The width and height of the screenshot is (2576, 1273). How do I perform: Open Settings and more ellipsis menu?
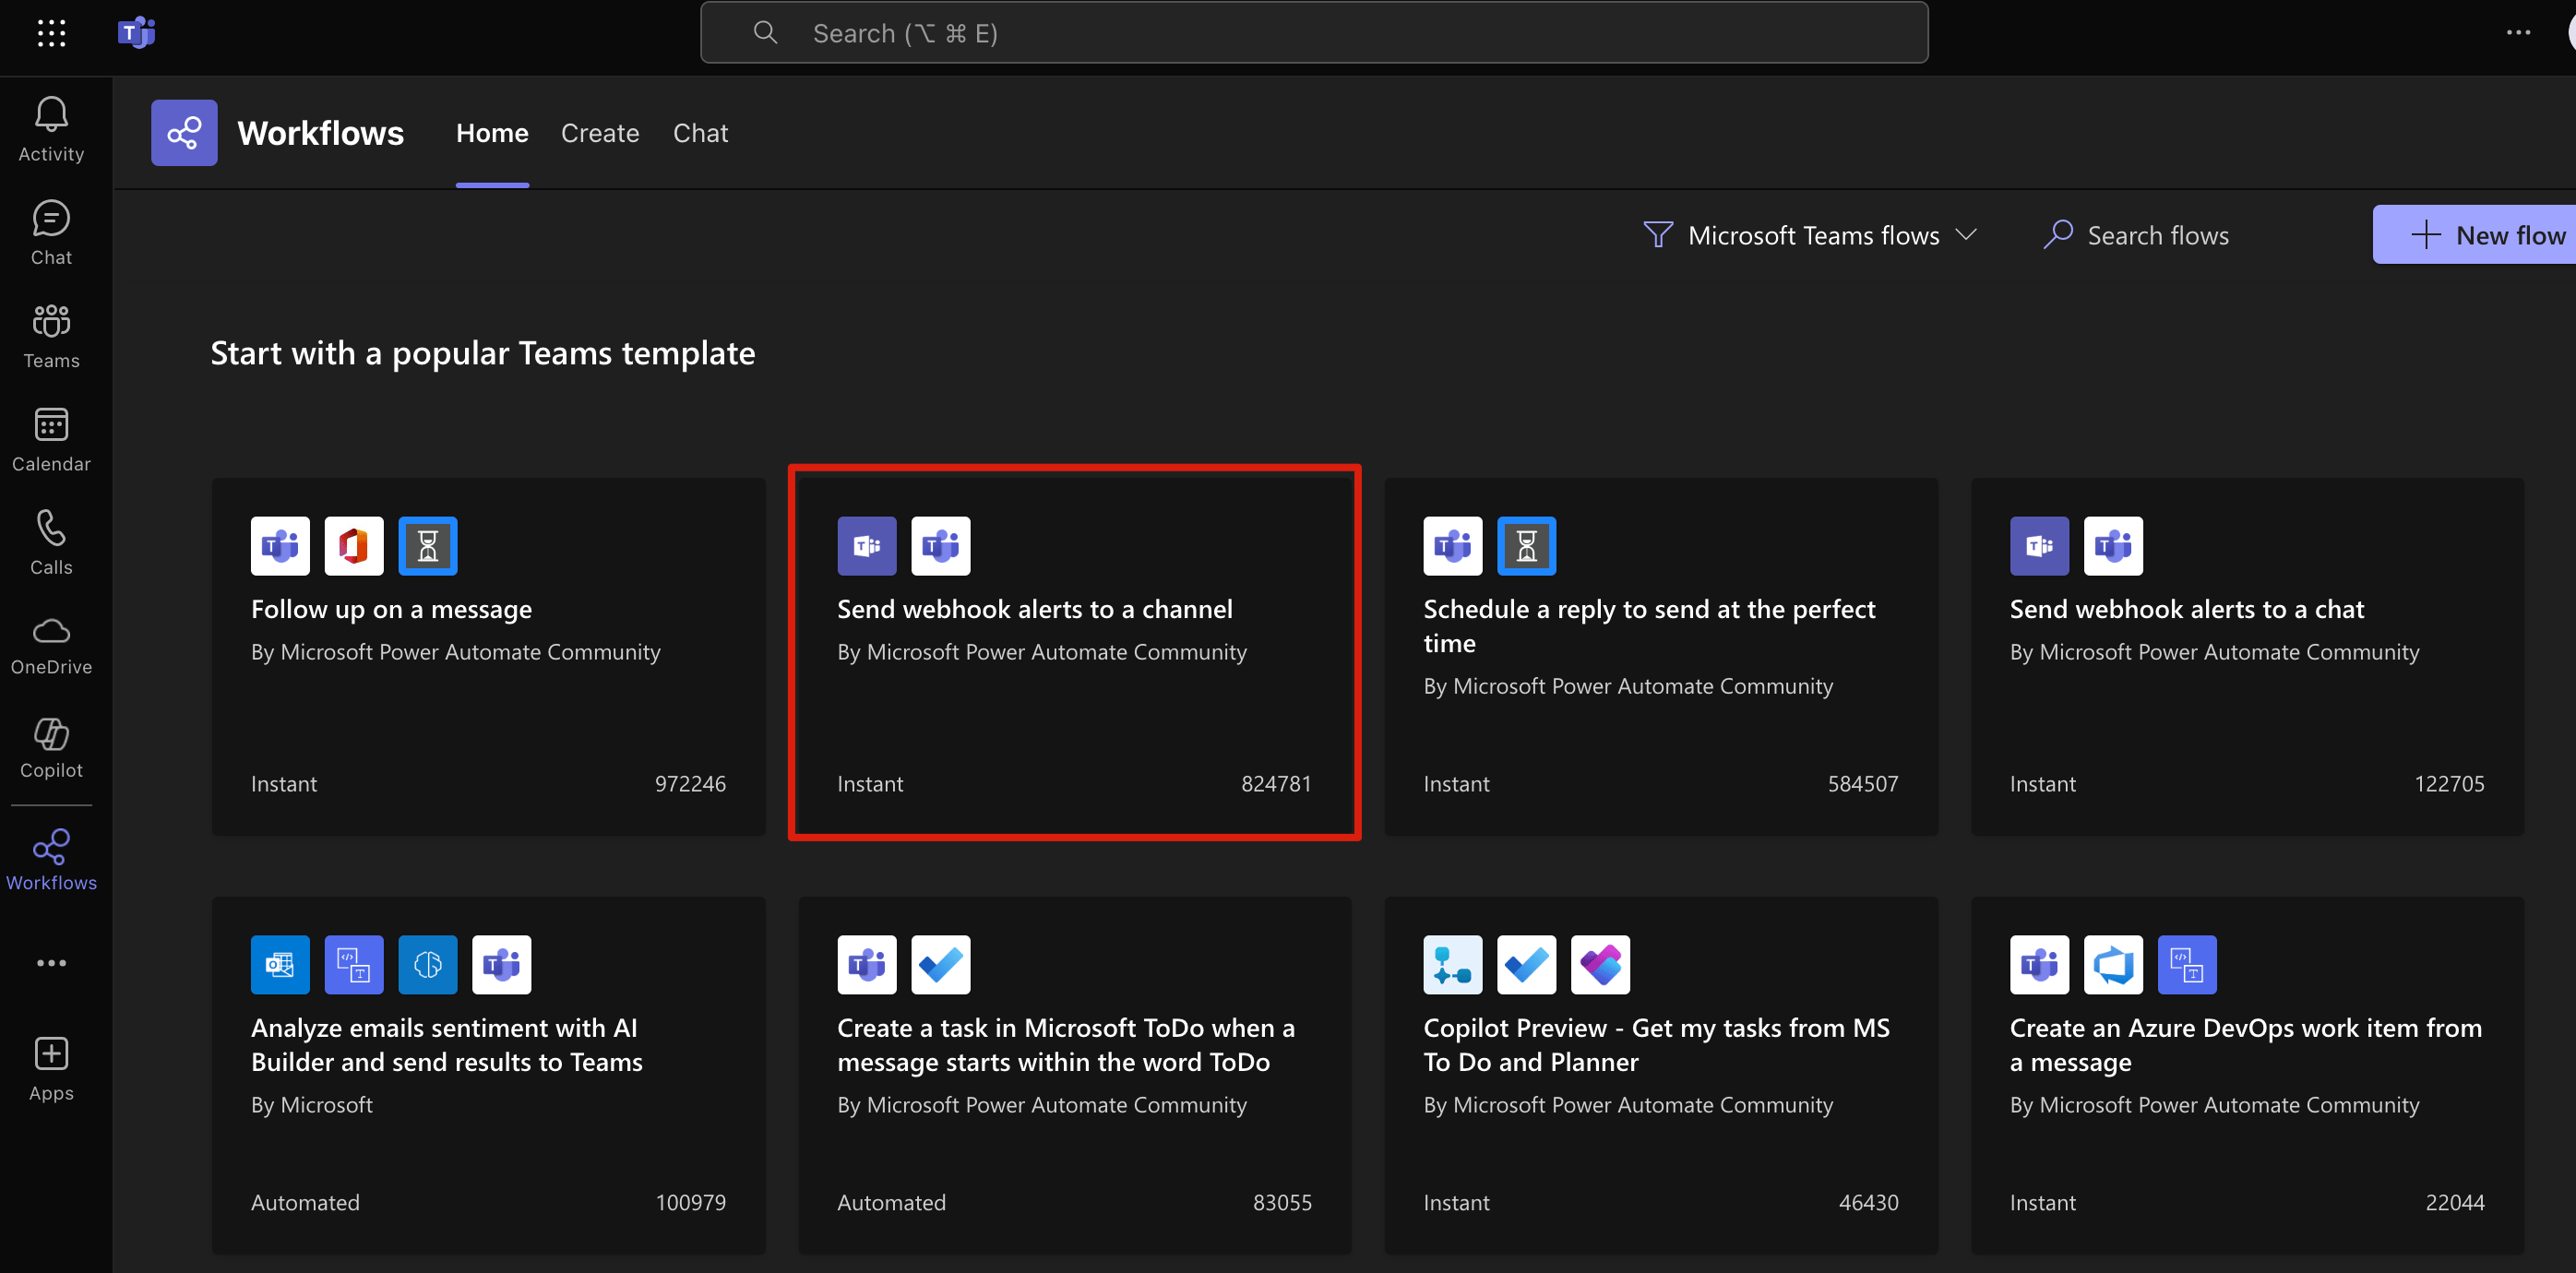2518,33
